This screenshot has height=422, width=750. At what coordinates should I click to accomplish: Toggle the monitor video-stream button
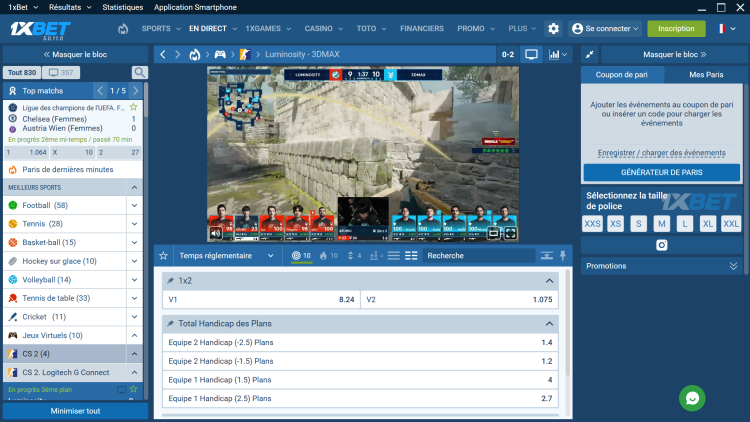[531, 55]
